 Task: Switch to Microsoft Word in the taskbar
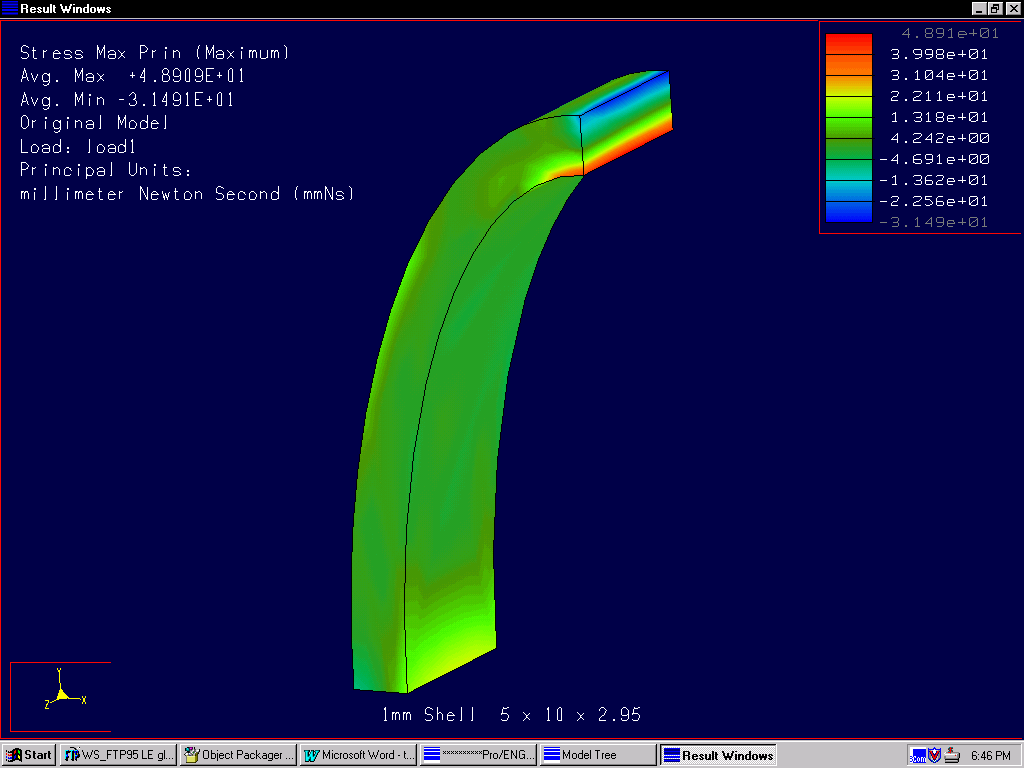coord(358,755)
